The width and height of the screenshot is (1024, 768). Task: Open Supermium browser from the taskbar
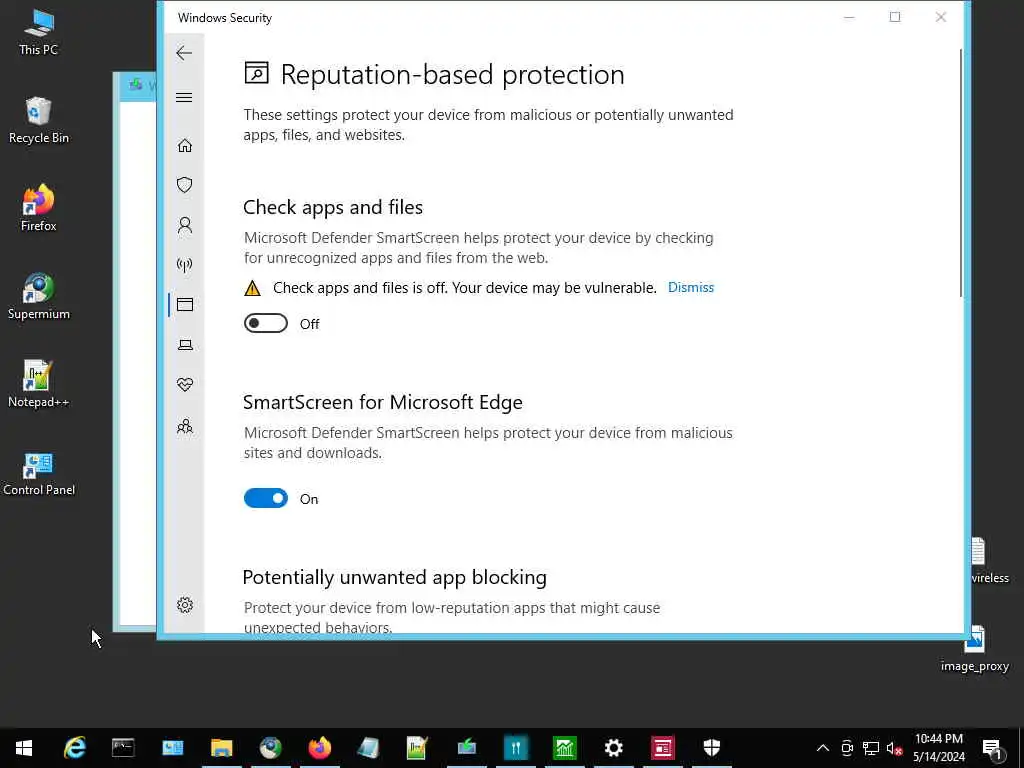click(x=270, y=748)
